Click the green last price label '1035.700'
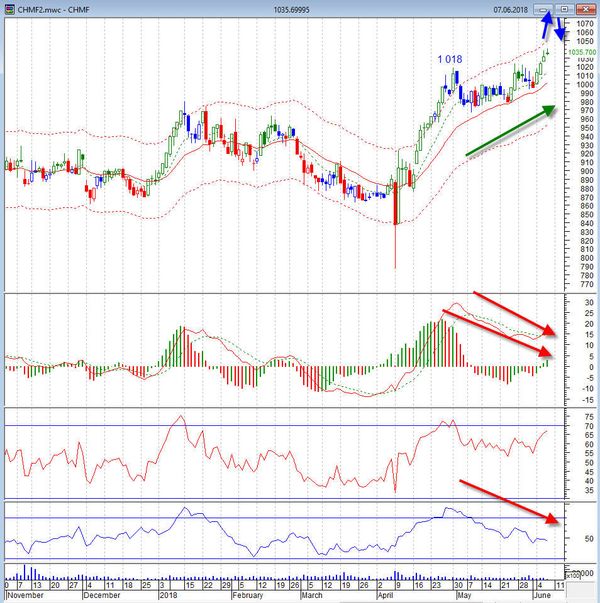Screen dimensions: 600x603 pos(582,52)
